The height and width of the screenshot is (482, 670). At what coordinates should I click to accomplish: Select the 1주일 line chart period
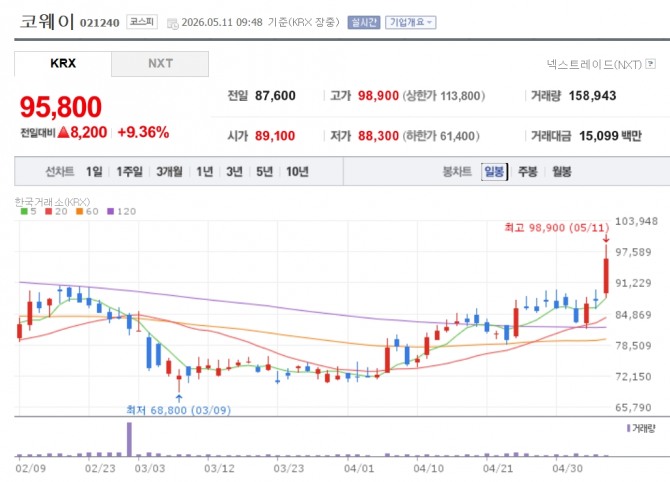click(x=129, y=172)
